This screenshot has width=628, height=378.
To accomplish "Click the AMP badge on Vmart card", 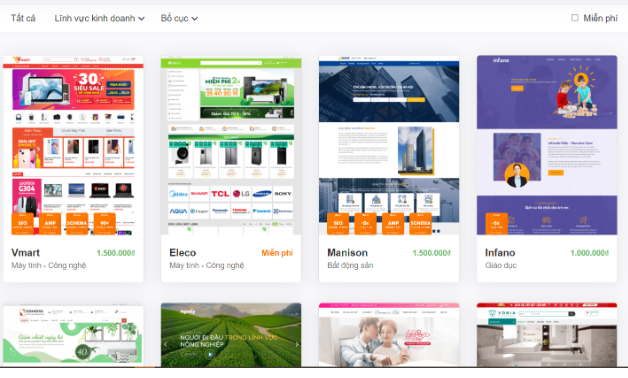I will pyautogui.click(x=50, y=223).
